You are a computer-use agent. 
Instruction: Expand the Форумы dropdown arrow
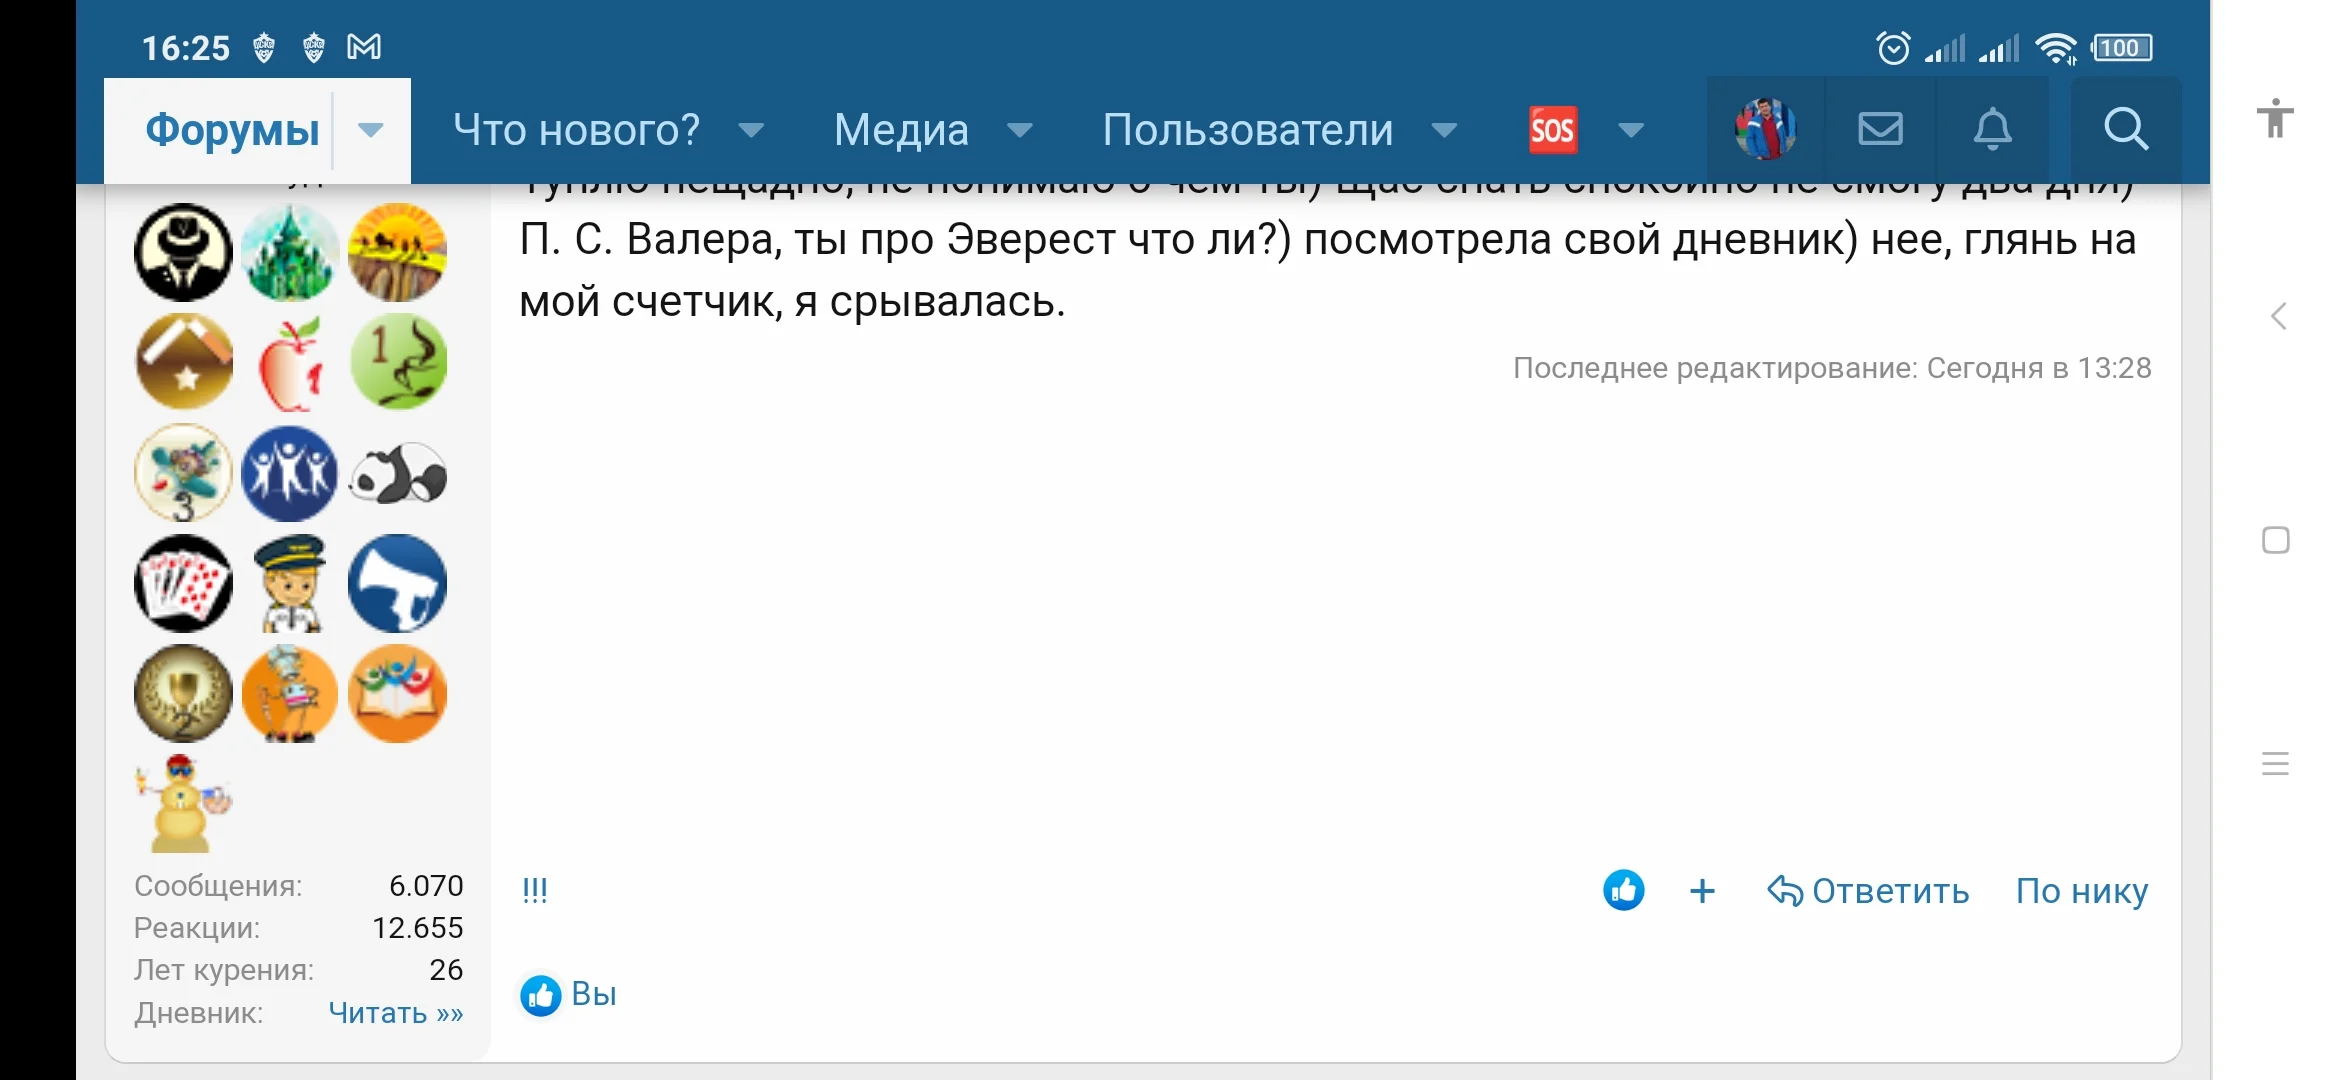pyautogui.click(x=371, y=130)
